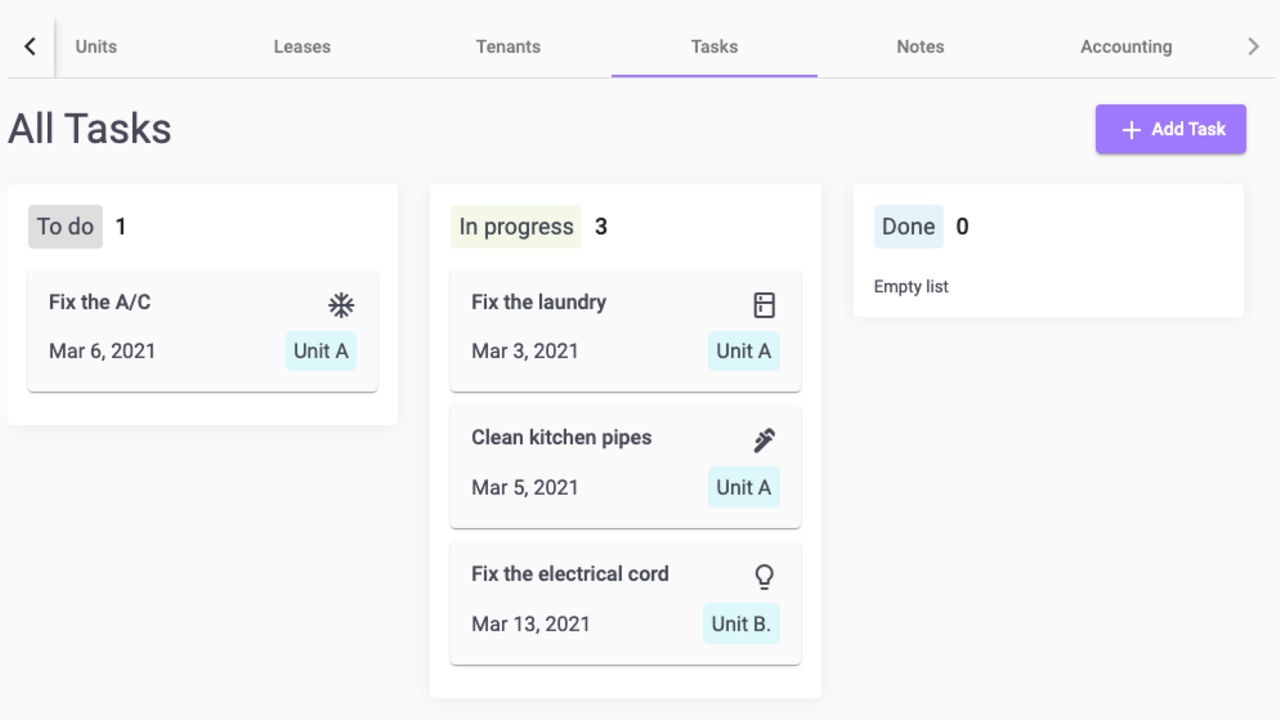This screenshot has width=1280, height=720.
Task: Select the To do column label
Action: [x=65, y=227]
